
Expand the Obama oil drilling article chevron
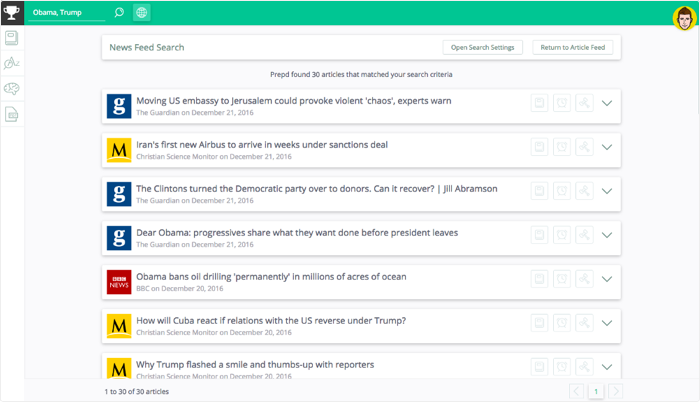pos(607,279)
